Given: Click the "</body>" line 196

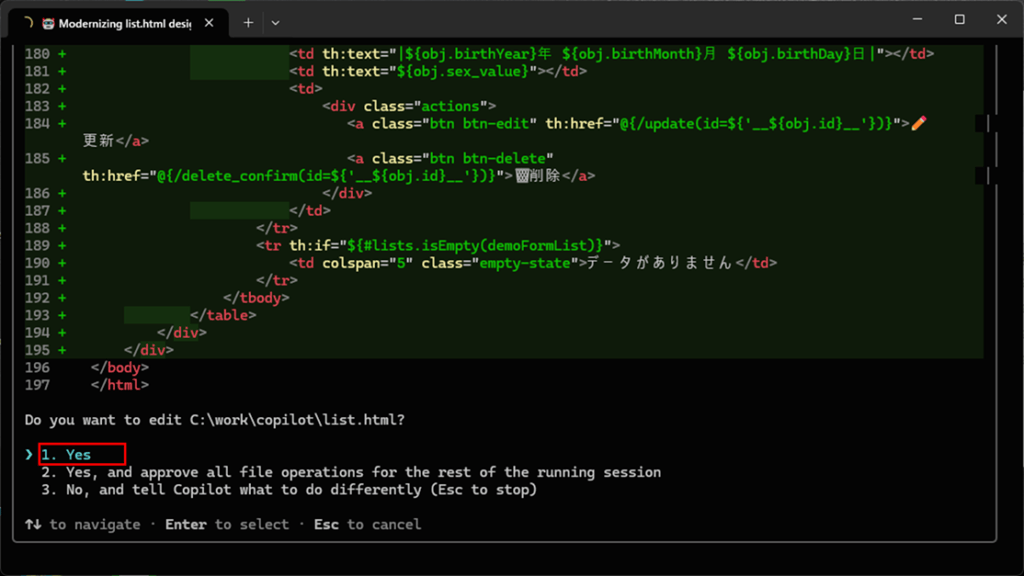Looking at the screenshot, I should tap(120, 368).
